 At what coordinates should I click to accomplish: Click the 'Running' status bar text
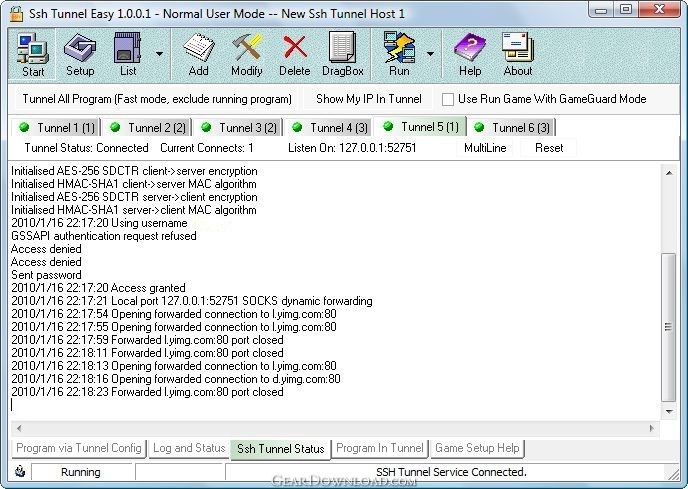tap(81, 472)
